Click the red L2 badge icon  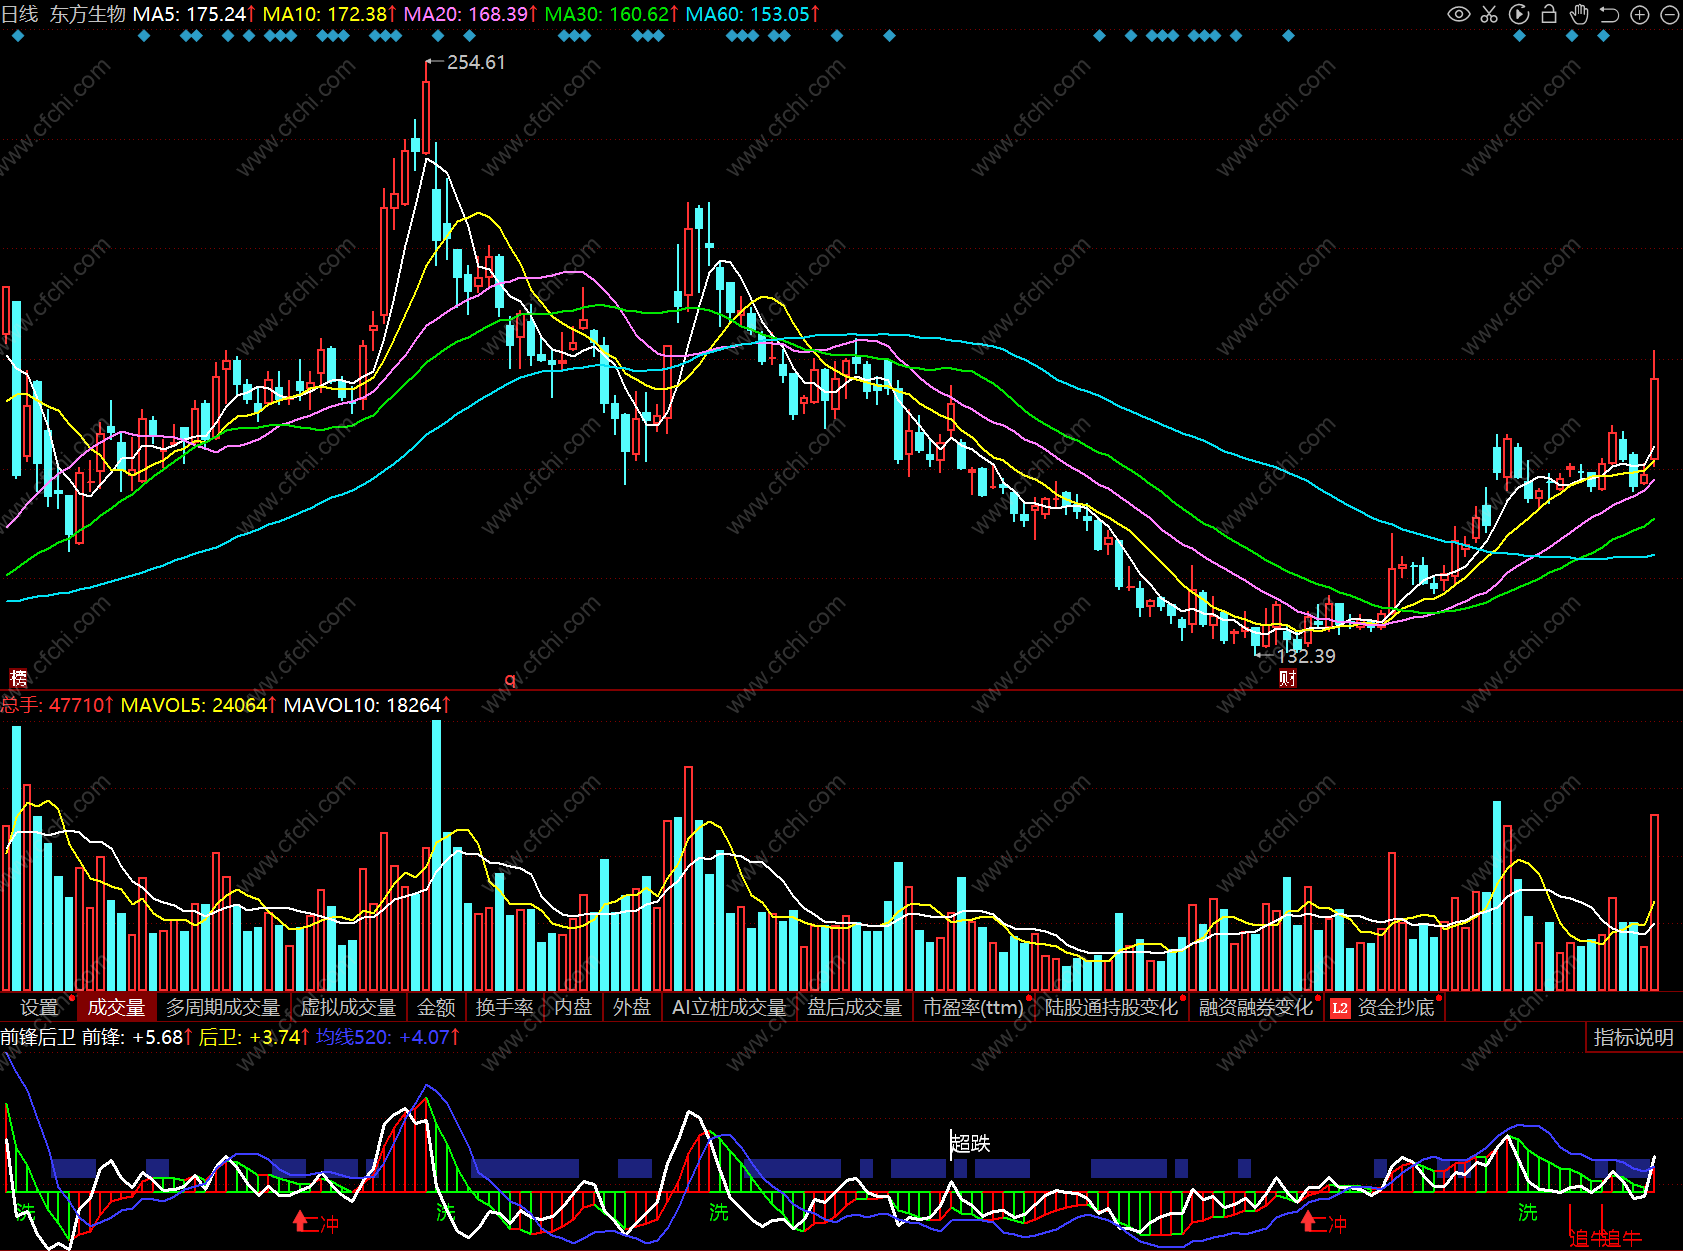coord(1340,1008)
